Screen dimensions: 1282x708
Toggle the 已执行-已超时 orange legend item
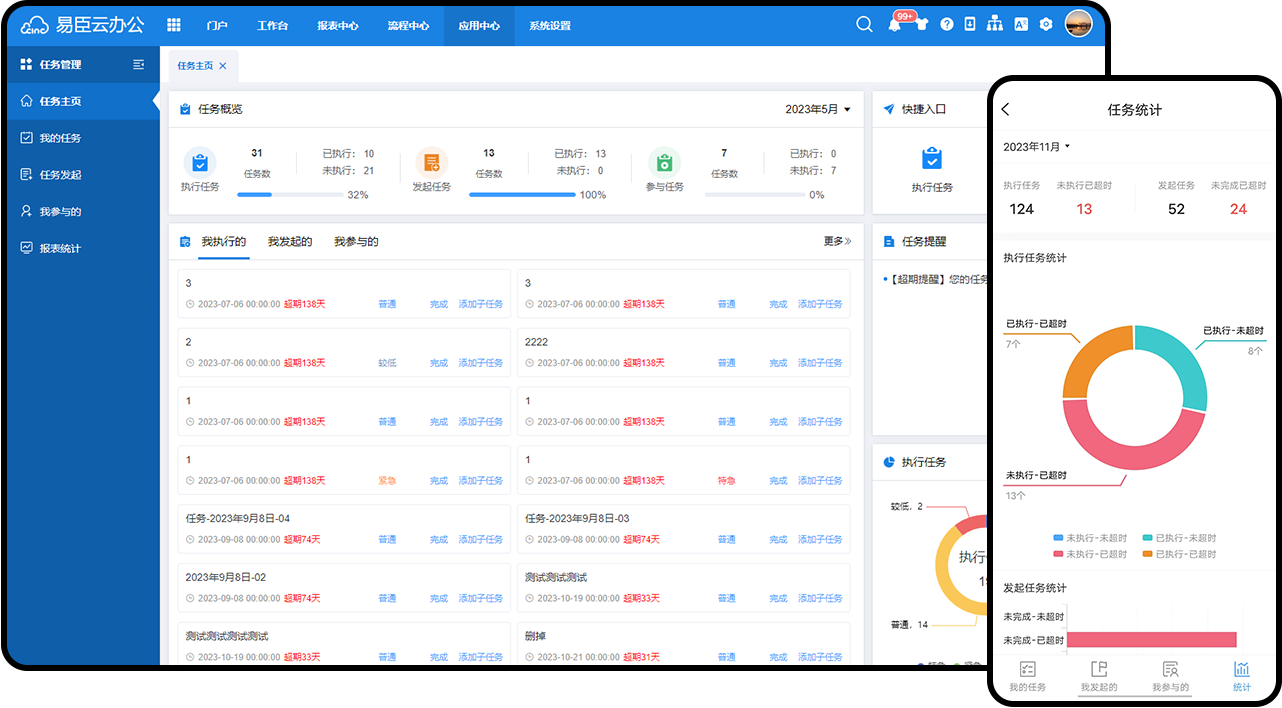click(1179, 554)
